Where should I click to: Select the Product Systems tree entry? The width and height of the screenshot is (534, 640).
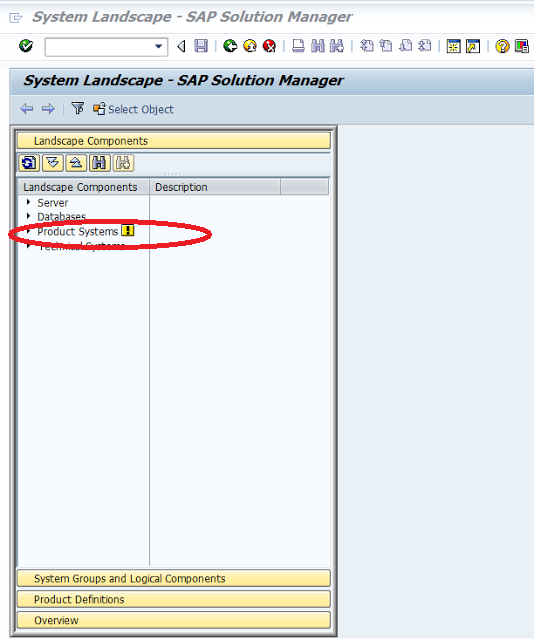click(78, 231)
